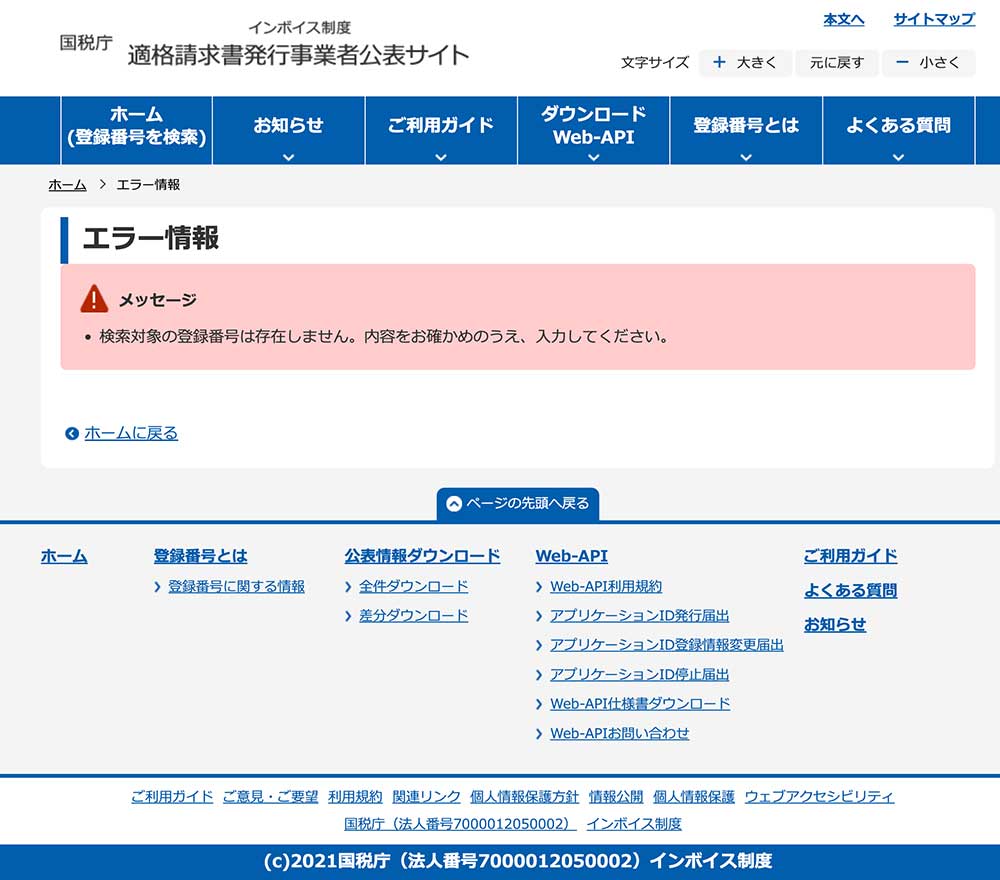Image resolution: width=1000 pixels, height=880 pixels.
Task: Click the ホーム breadcrumb link
Action: [65, 184]
